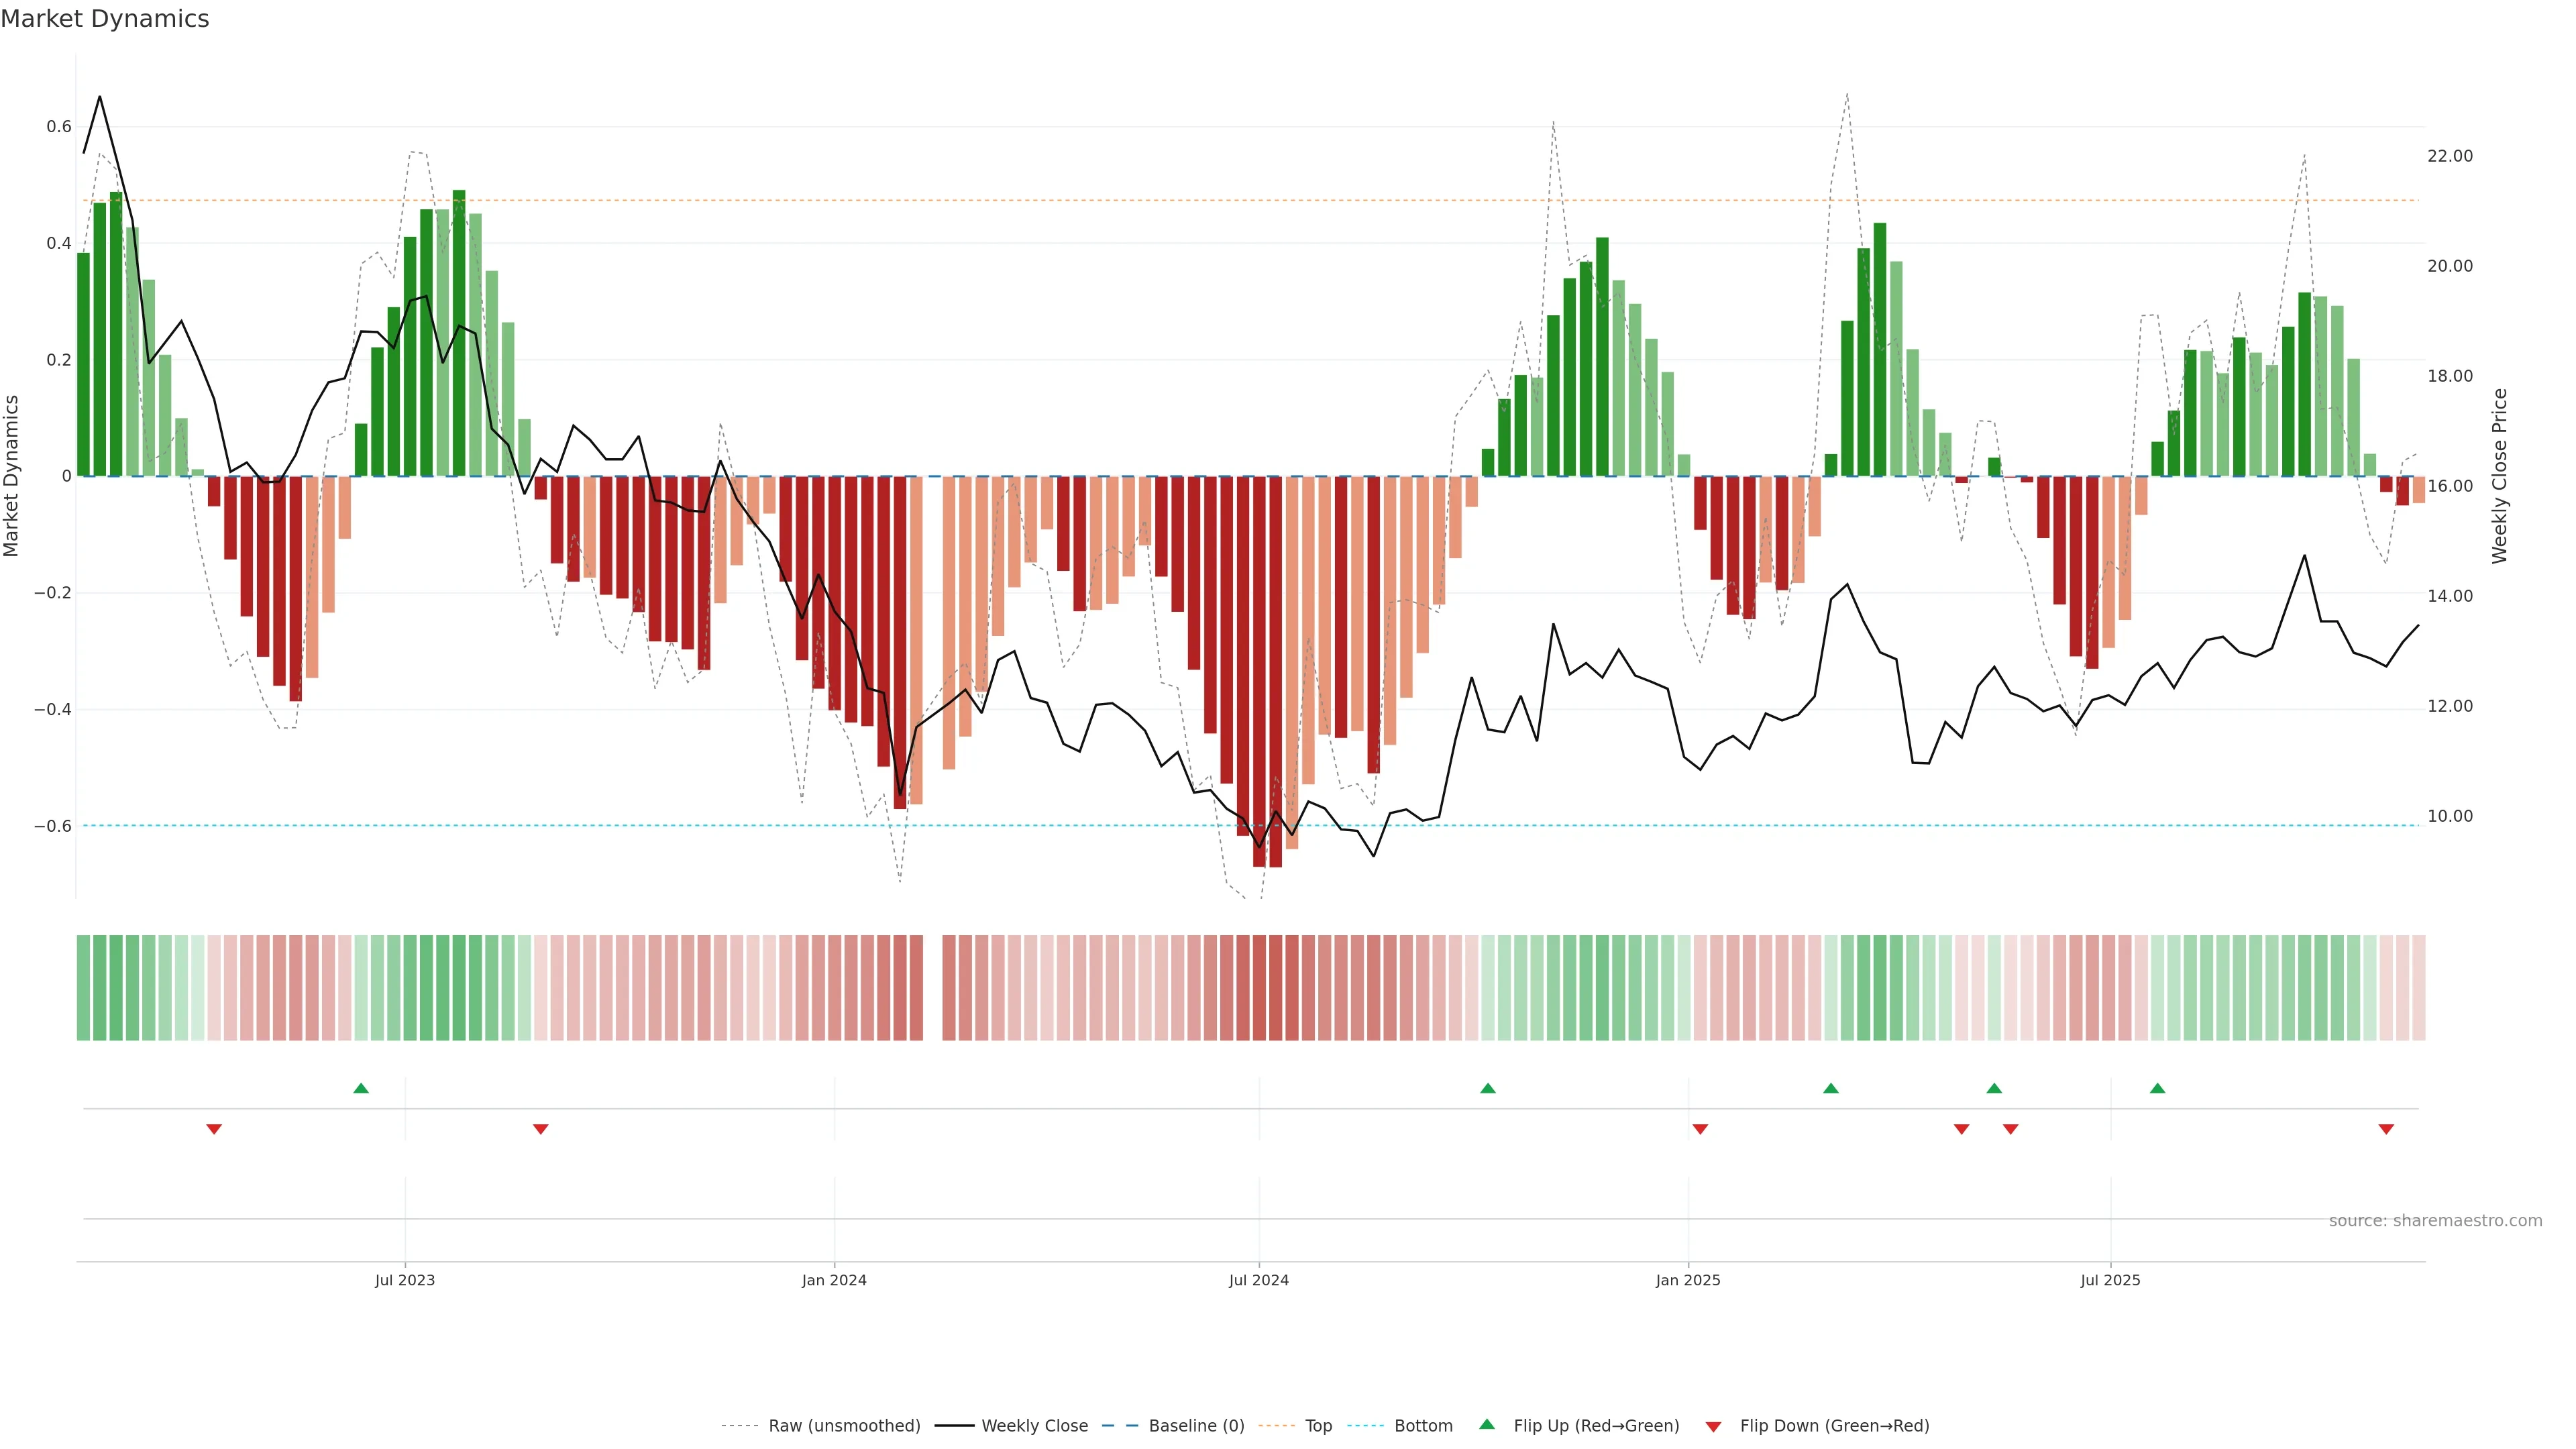This screenshot has height=1449, width=2576.
Task: Click the leftmost red flip-down triangle marker
Action: tap(214, 1129)
